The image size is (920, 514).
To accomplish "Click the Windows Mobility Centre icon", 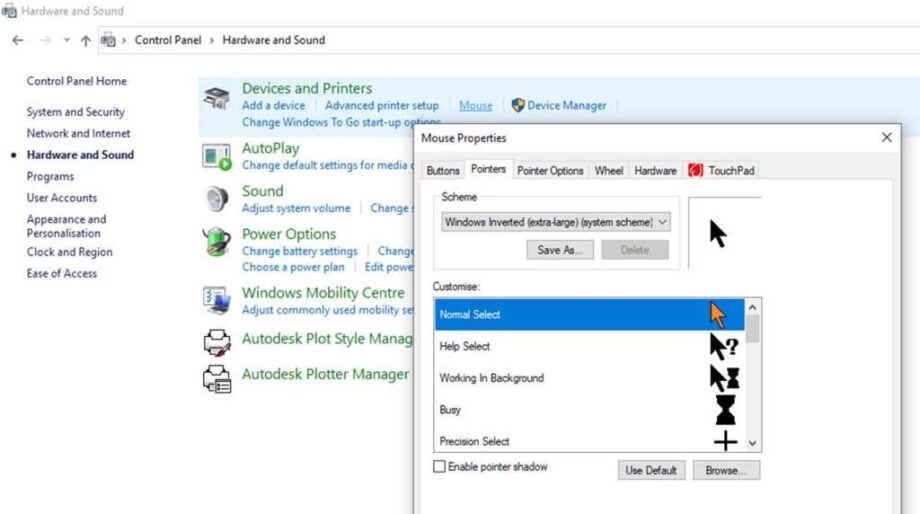I will 217,301.
